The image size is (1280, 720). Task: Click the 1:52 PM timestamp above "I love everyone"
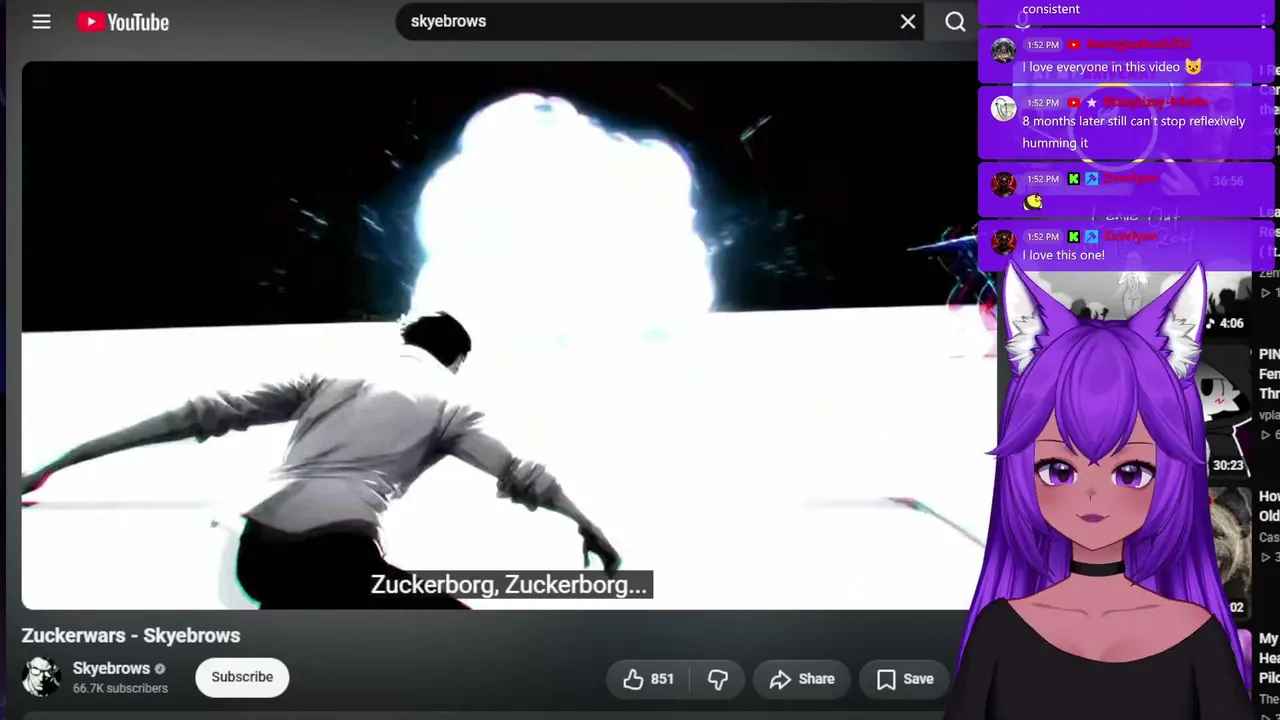pyautogui.click(x=1043, y=45)
